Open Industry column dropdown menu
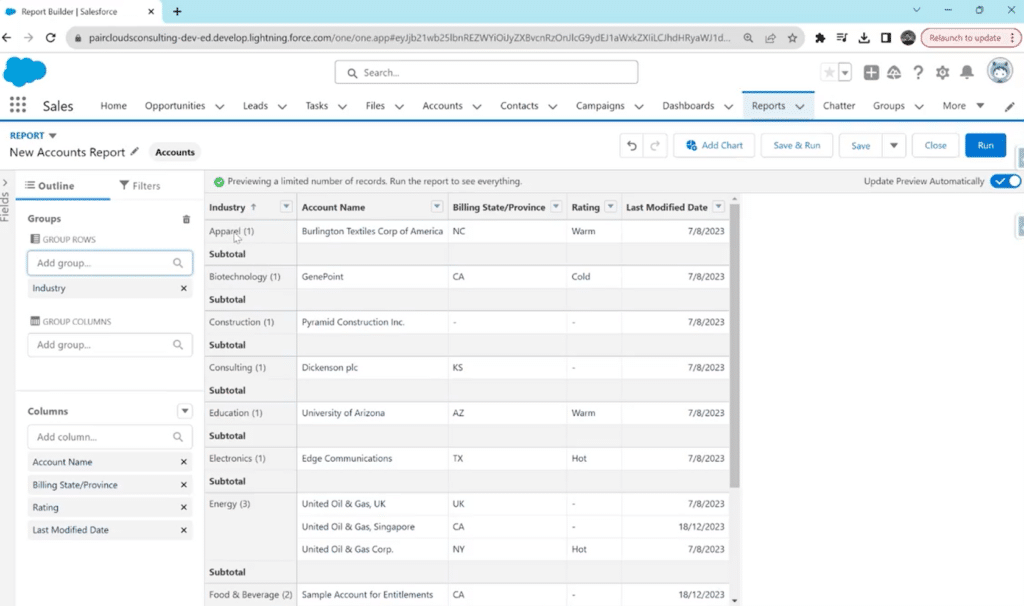The height and width of the screenshot is (606, 1024). [286, 206]
